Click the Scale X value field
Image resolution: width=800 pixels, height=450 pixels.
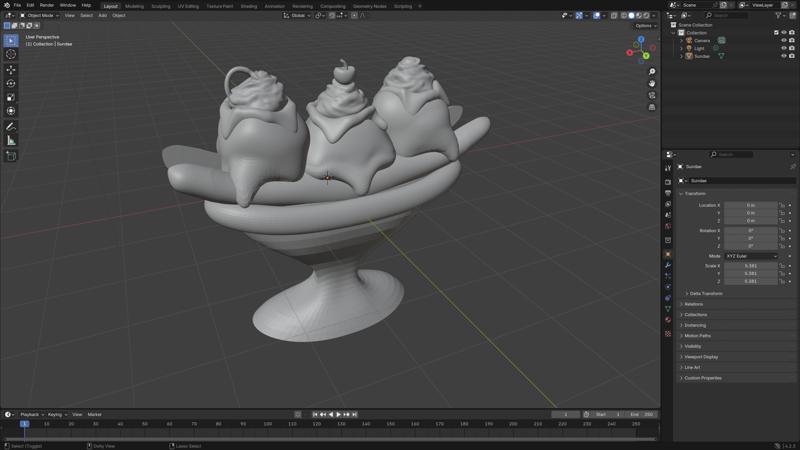tap(751, 266)
